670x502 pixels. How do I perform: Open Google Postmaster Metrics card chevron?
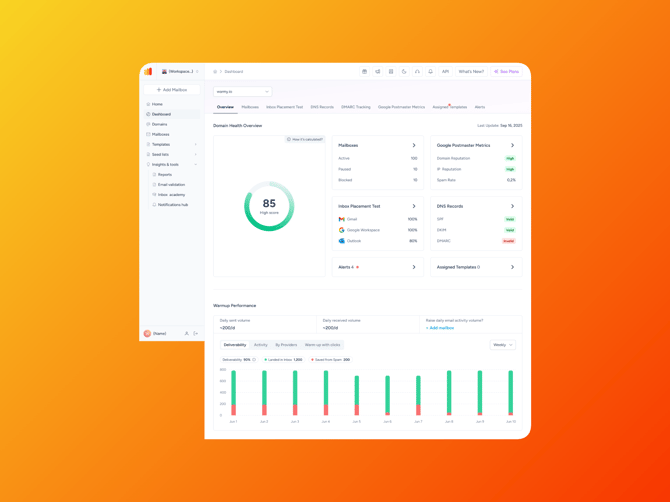[512, 145]
